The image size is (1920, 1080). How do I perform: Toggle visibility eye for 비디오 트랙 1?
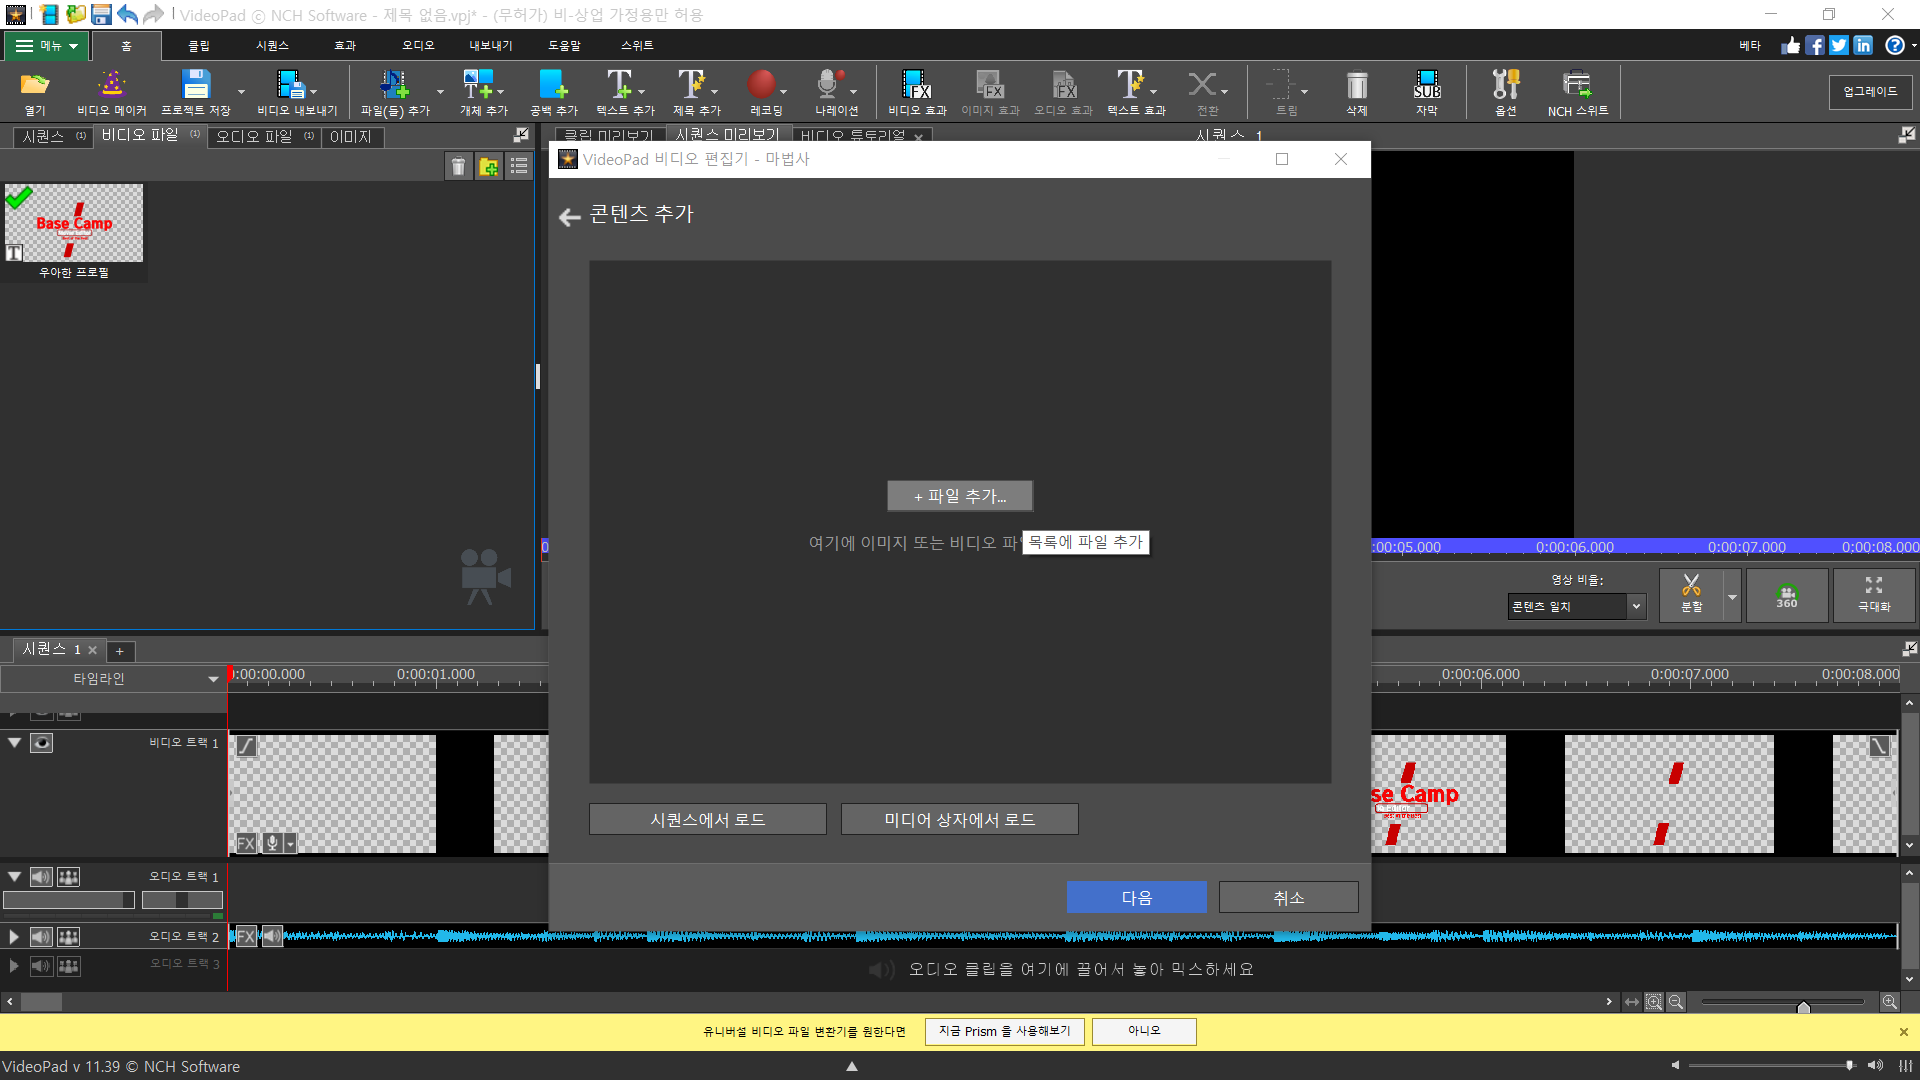(x=41, y=743)
